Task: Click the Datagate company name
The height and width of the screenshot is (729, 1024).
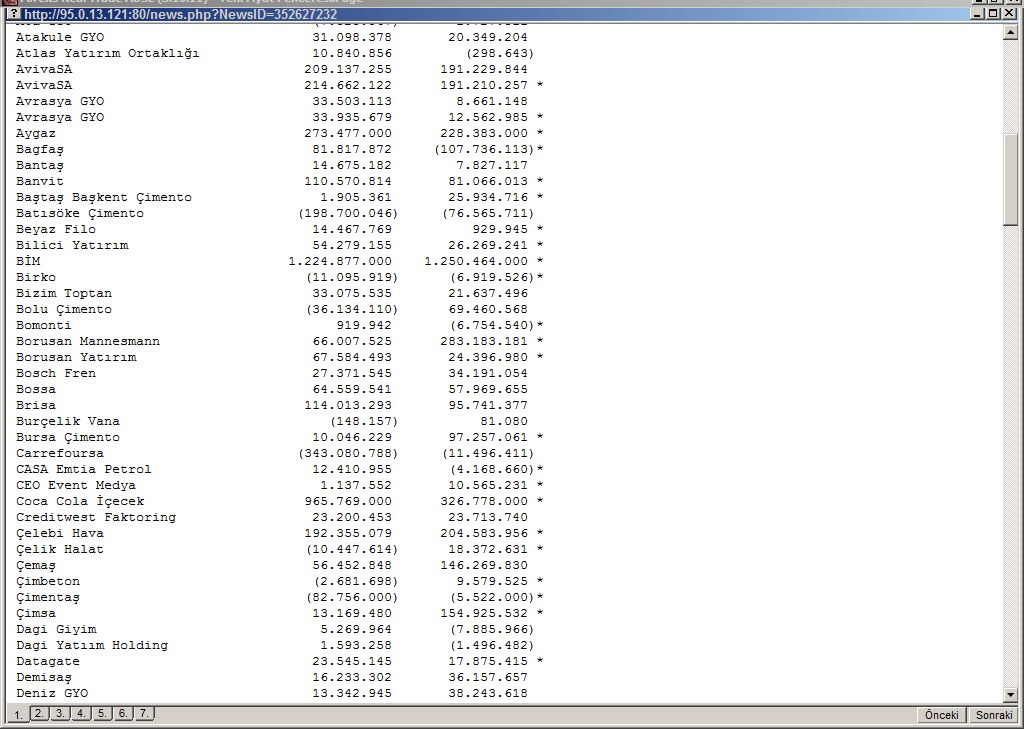Action: (x=48, y=662)
